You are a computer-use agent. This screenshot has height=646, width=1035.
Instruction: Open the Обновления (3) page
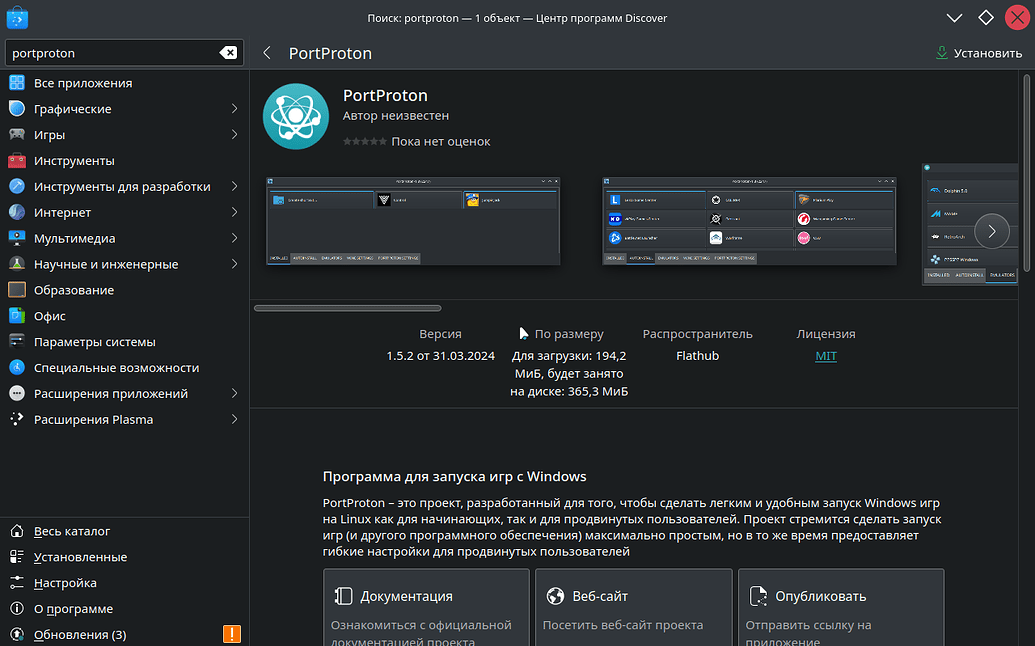pos(124,634)
